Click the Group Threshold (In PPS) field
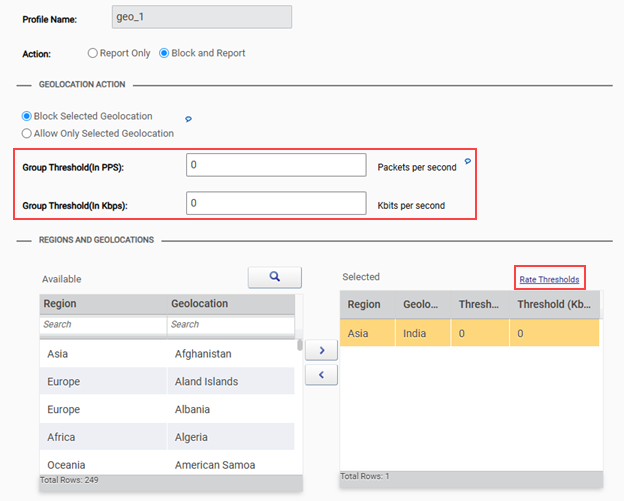624x501 pixels. pyautogui.click(x=276, y=165)
